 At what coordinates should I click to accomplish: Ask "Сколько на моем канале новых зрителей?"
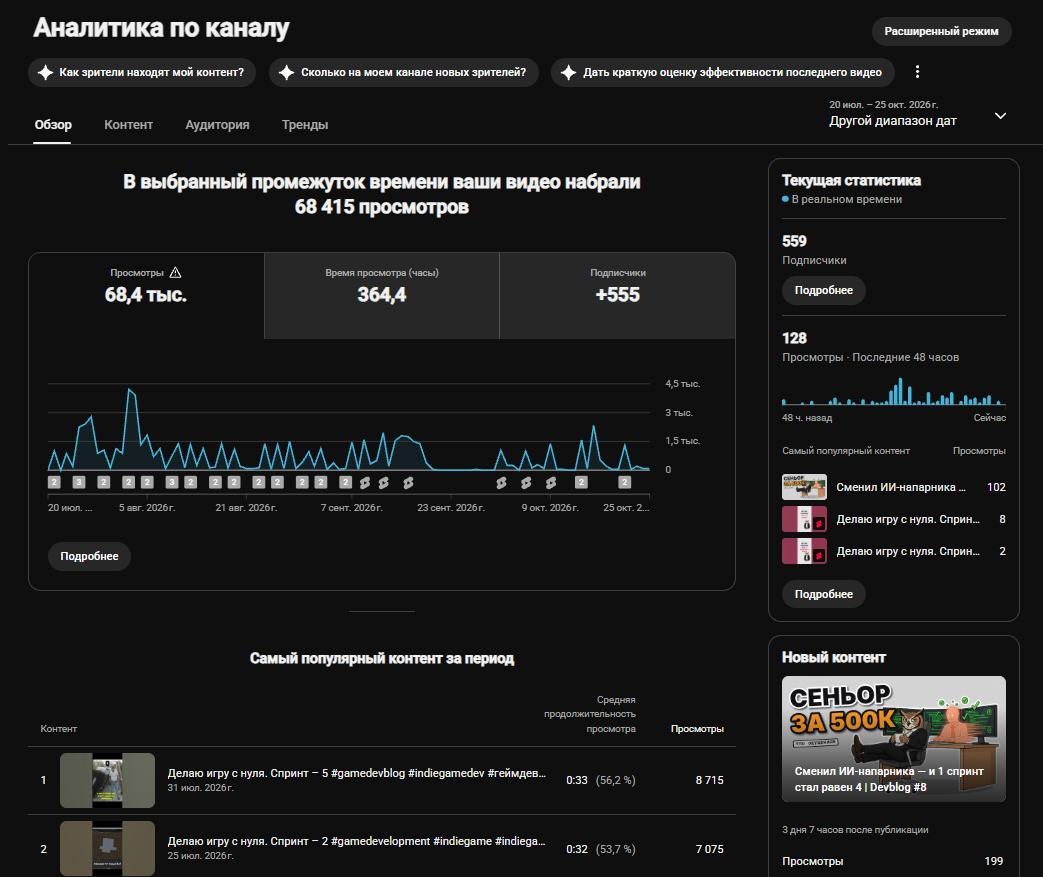(404, 73)
